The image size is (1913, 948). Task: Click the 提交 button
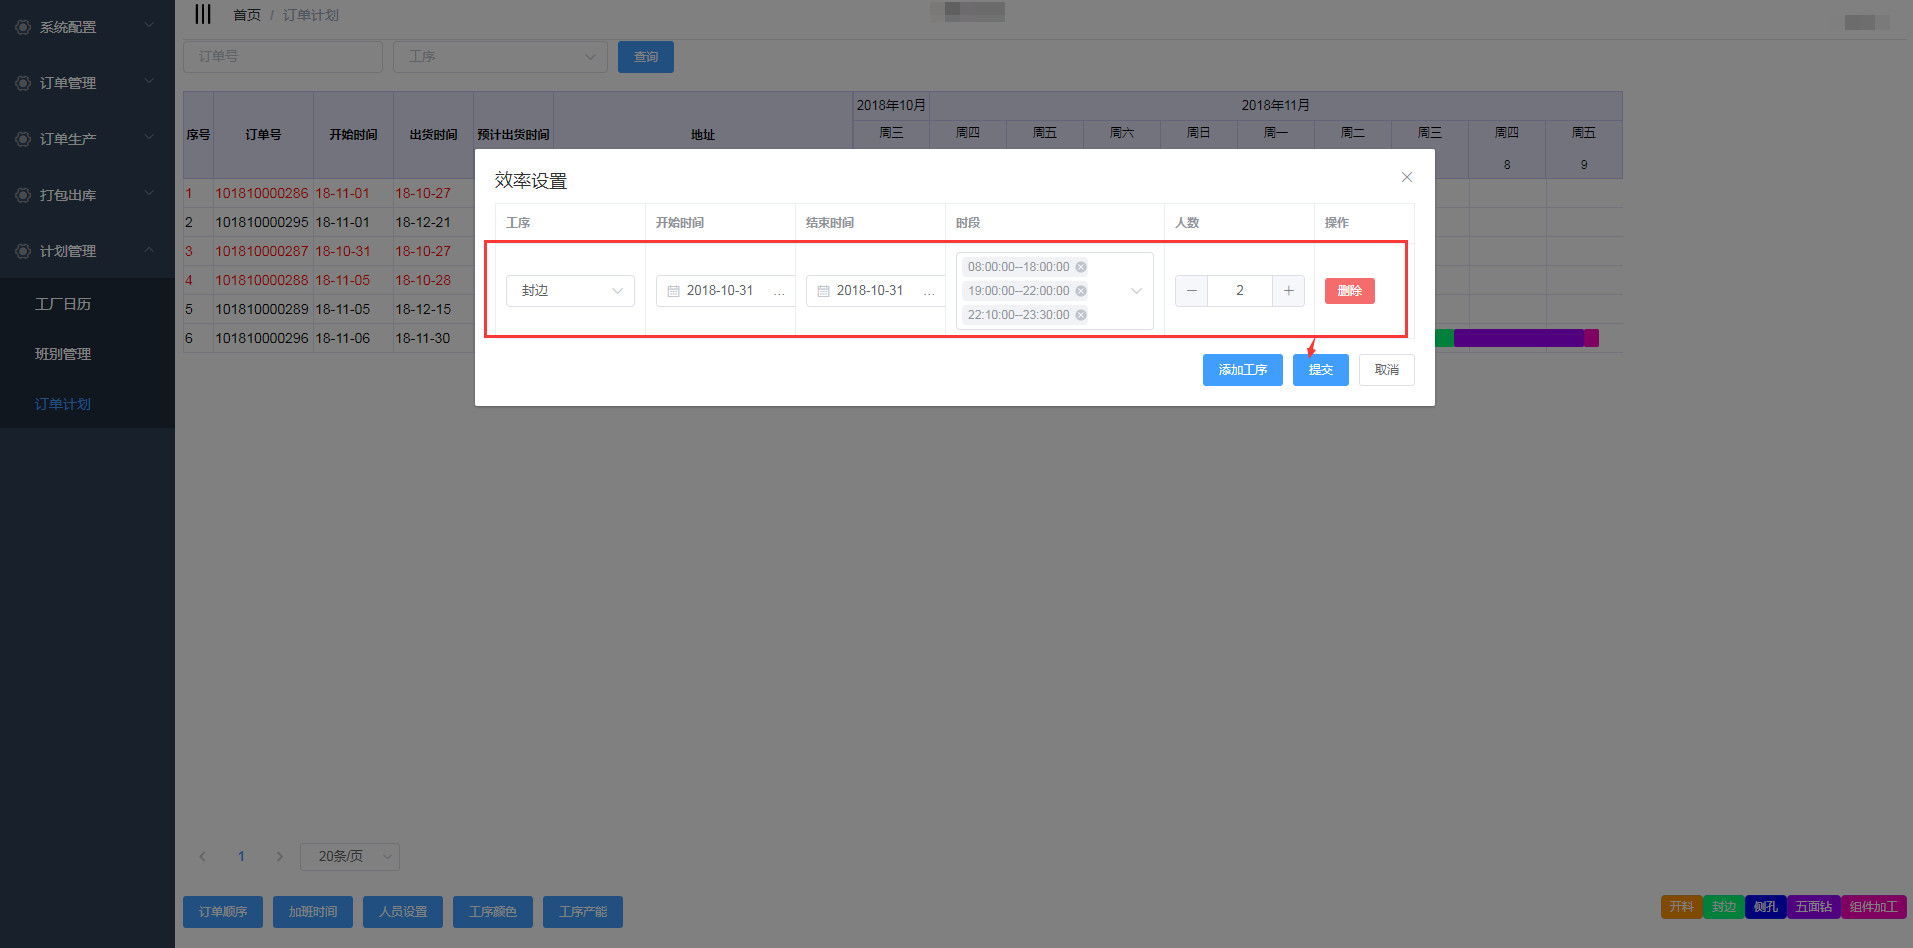pos(1320,370)
